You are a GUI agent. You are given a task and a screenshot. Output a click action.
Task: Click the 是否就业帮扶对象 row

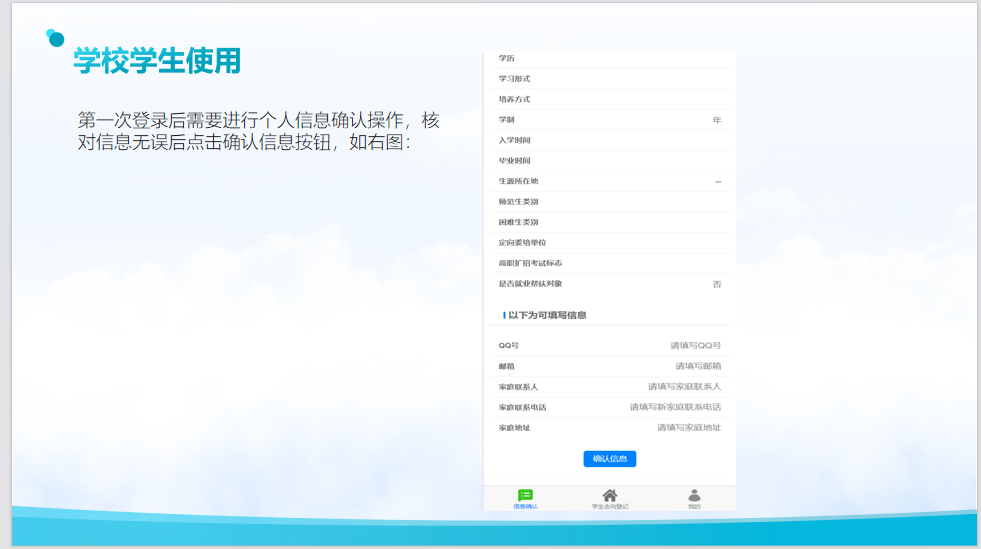point(609,284)
